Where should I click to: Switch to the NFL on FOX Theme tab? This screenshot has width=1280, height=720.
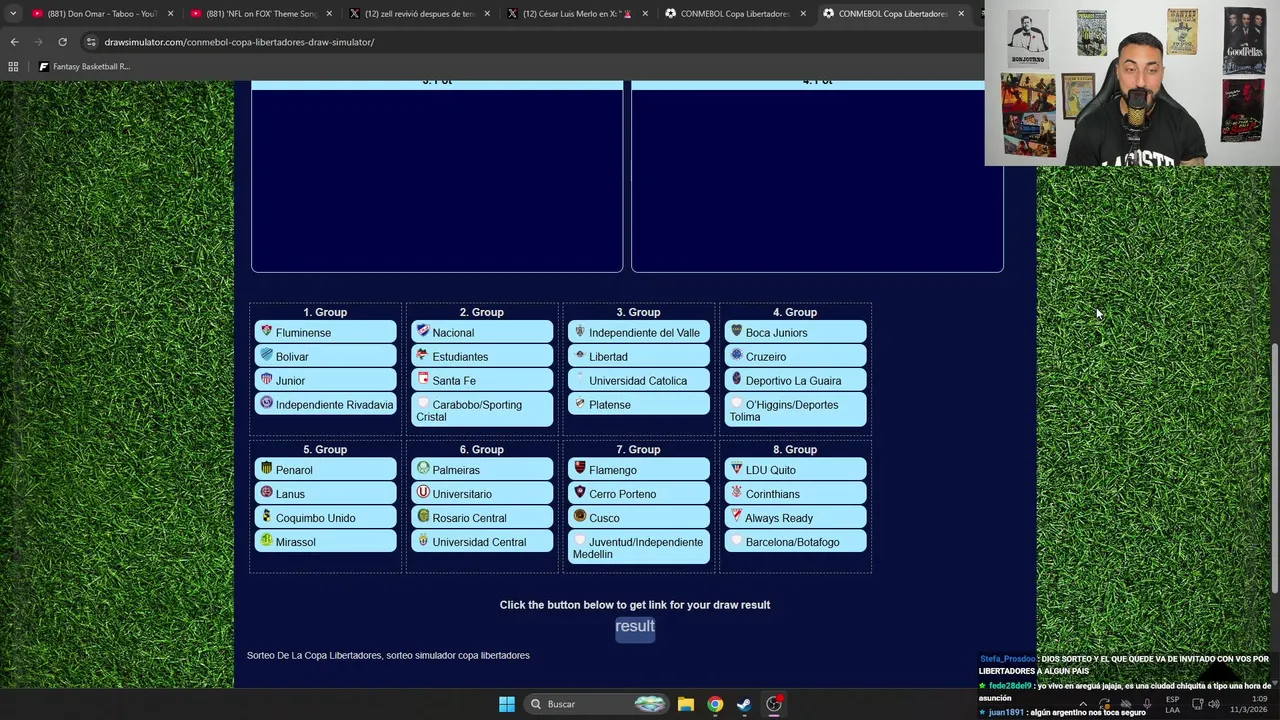click(260, 14)
